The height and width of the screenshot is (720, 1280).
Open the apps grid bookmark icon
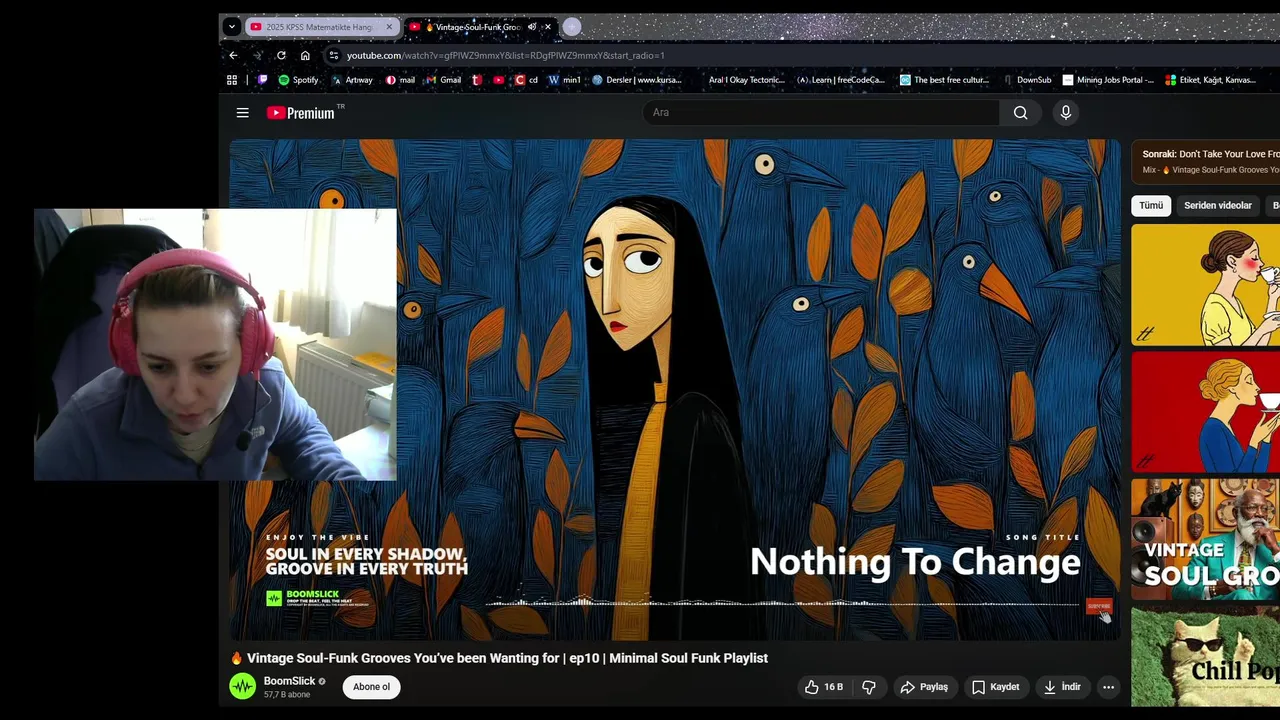coord(232,80)
